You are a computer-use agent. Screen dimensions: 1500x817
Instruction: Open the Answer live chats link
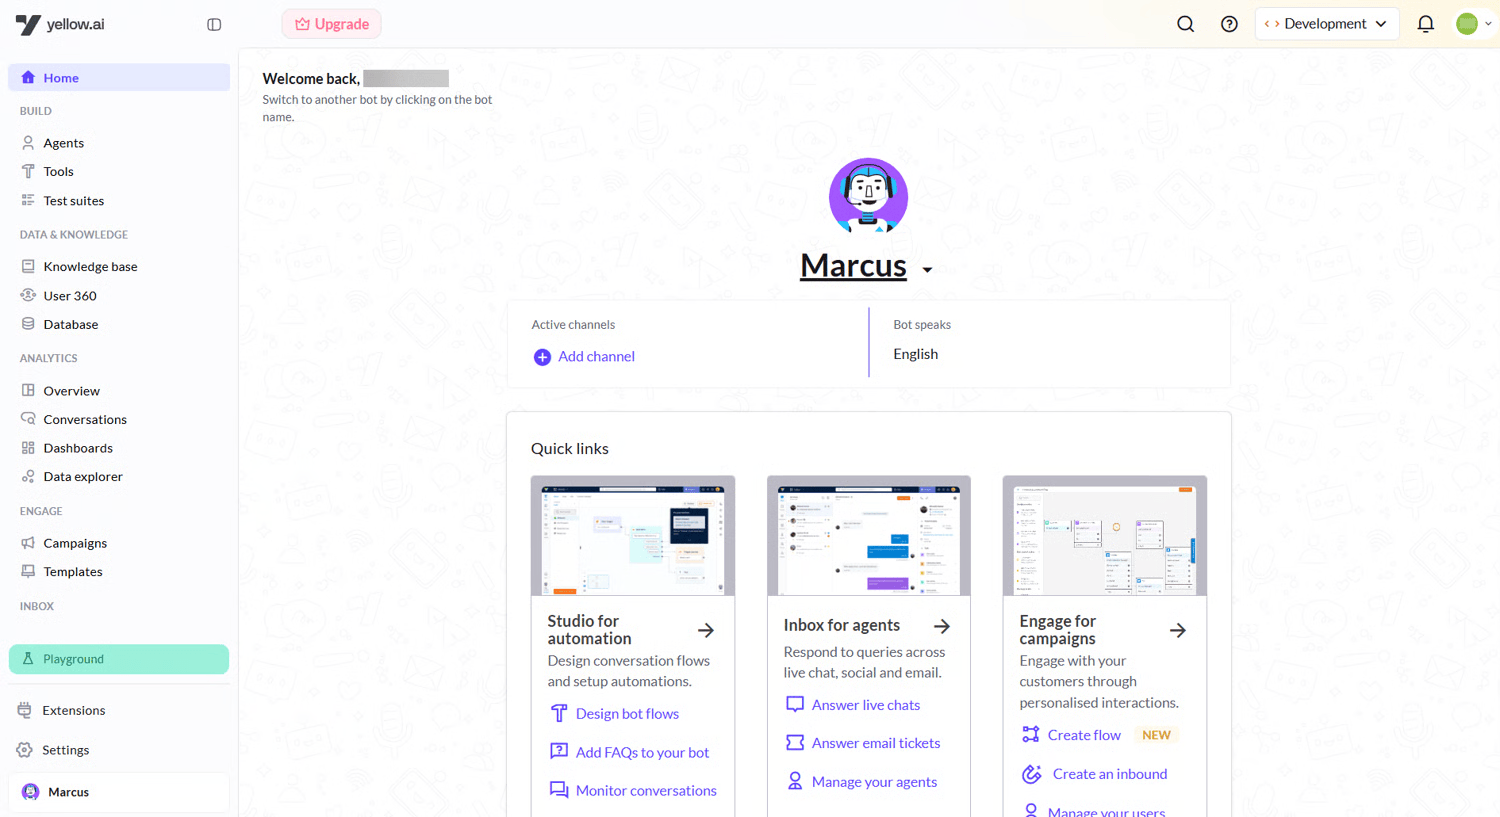pyautogui.click(x=866, y=705)
